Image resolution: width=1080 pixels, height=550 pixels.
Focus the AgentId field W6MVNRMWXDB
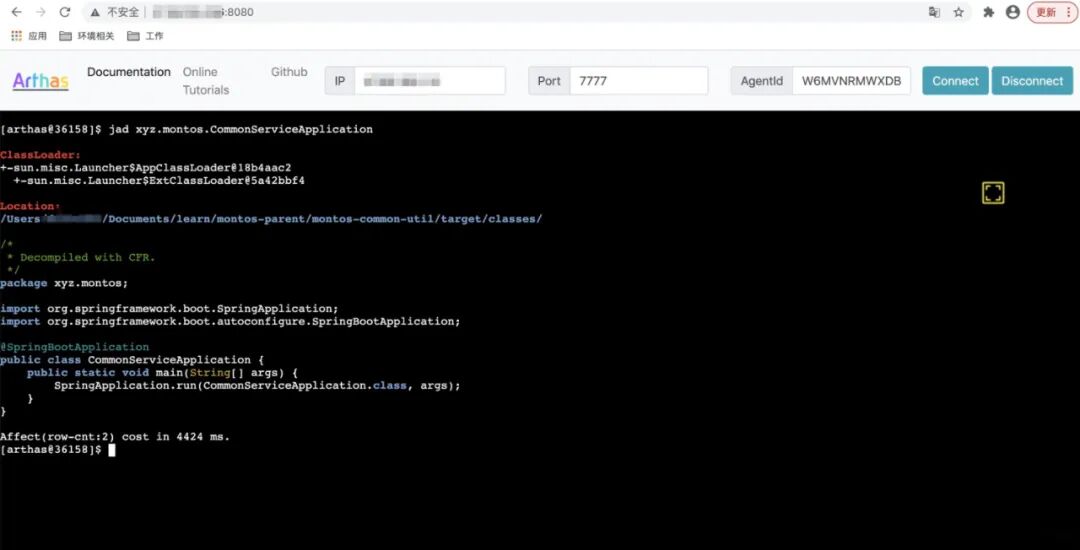(x=851, y=81)
